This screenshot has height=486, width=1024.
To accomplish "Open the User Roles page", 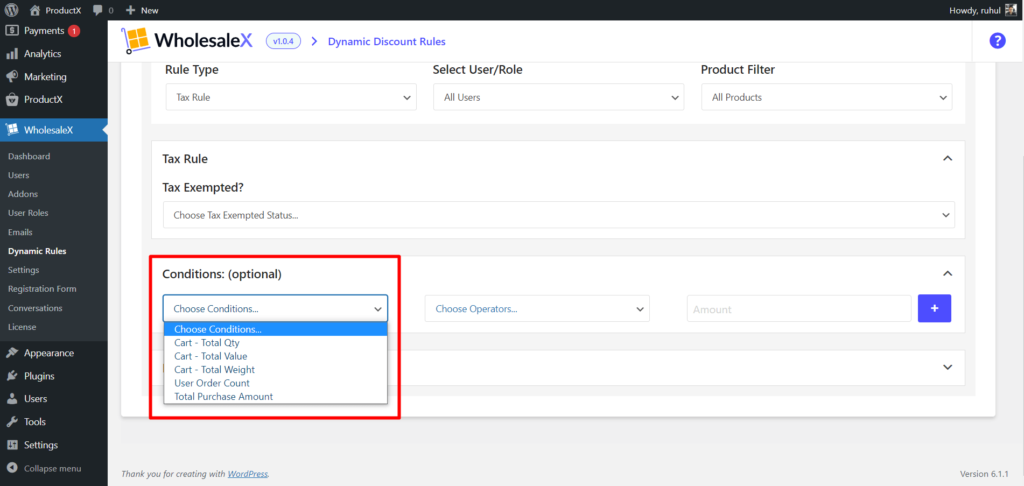I will (28, 213).
